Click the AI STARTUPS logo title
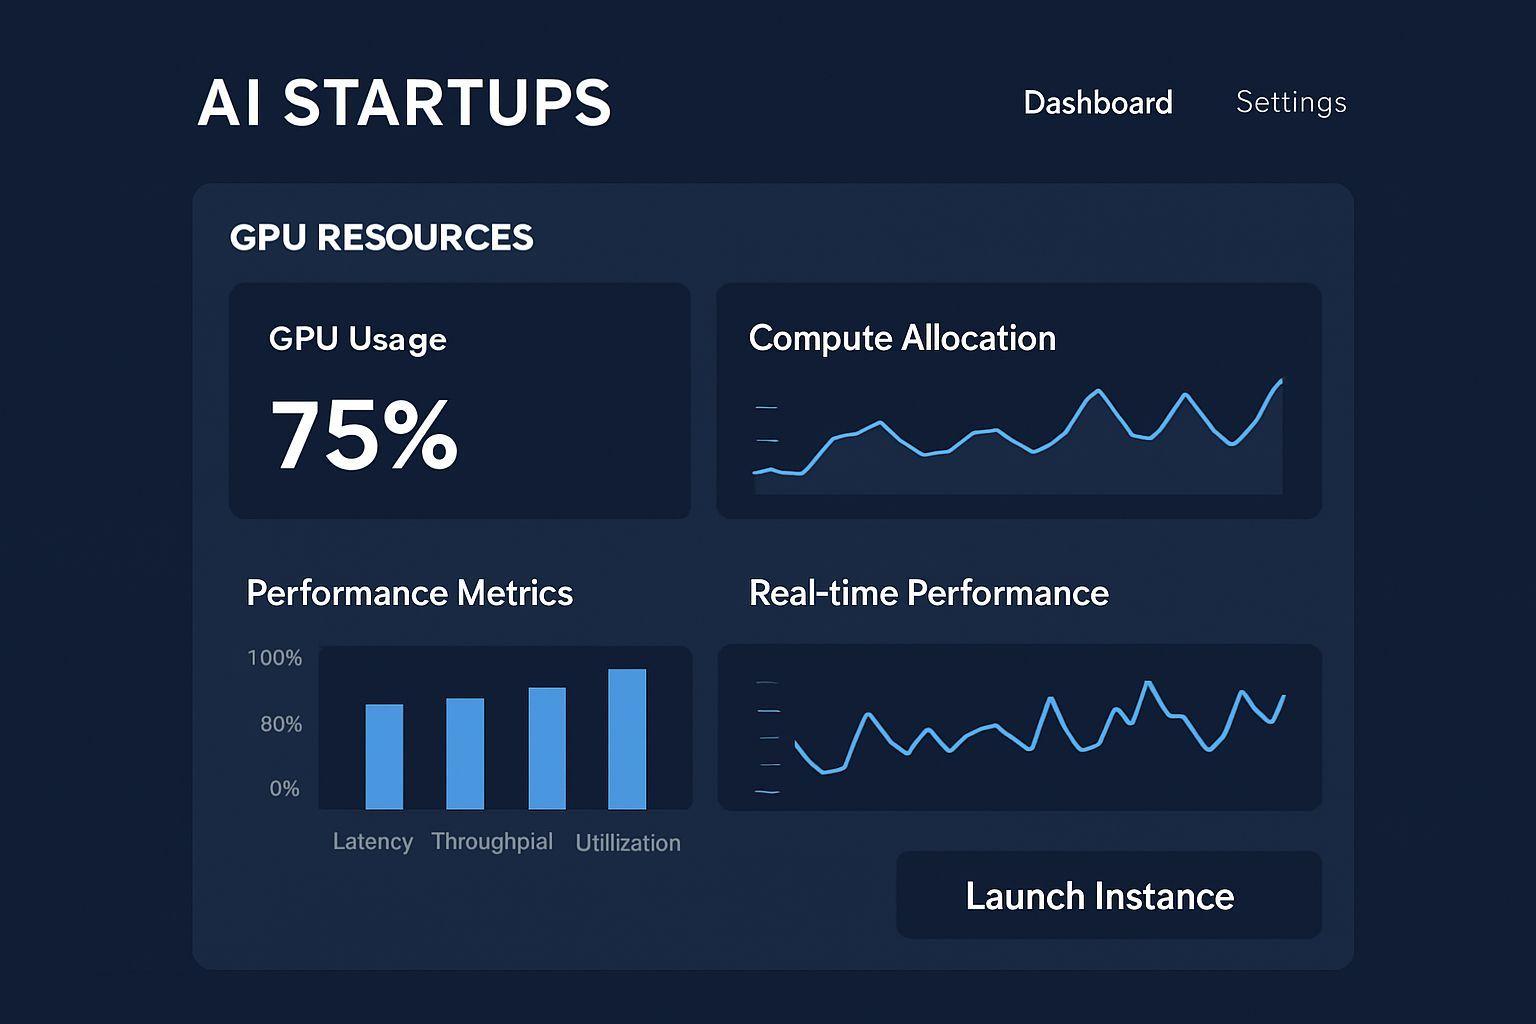The height and width of the screenshot is (1024, 1536). pyautogui.click(x=404, y=102)
